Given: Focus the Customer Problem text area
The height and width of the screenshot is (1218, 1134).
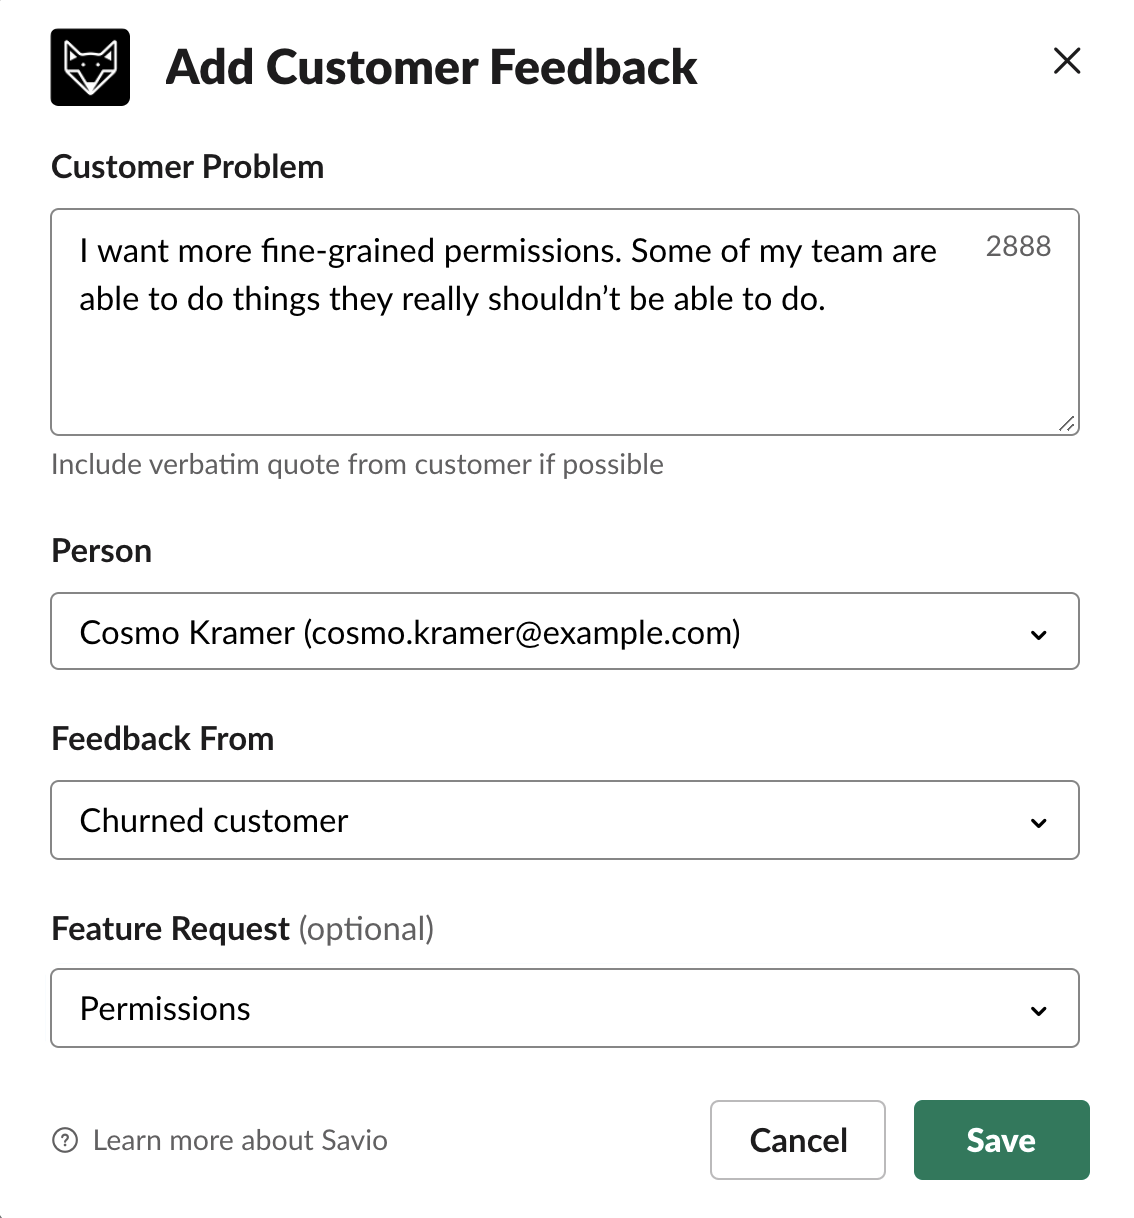Looking at the screenshot, I should pos(565,322).
